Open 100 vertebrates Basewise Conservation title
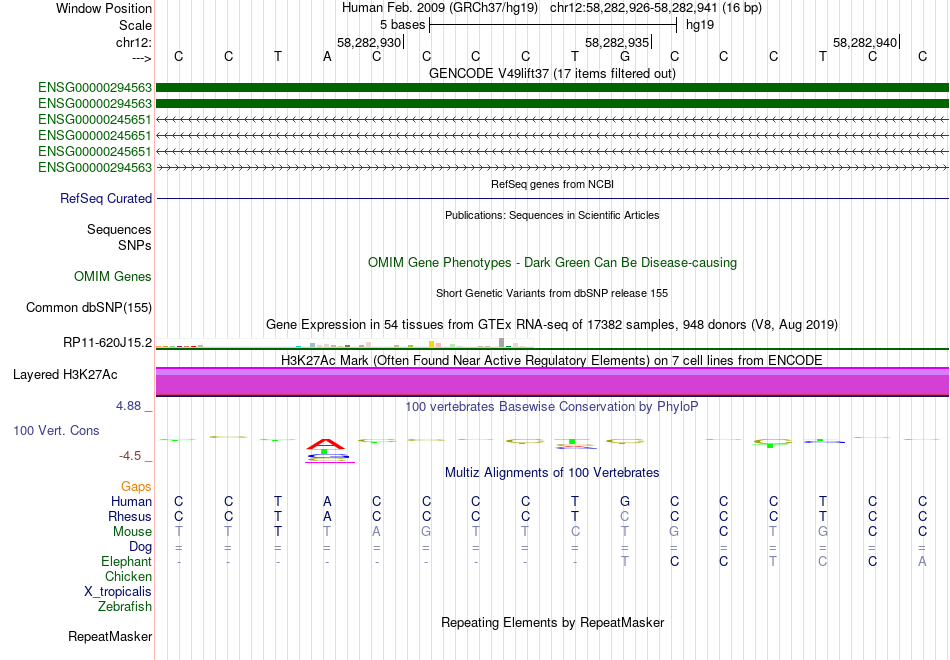 click(552, 407)
